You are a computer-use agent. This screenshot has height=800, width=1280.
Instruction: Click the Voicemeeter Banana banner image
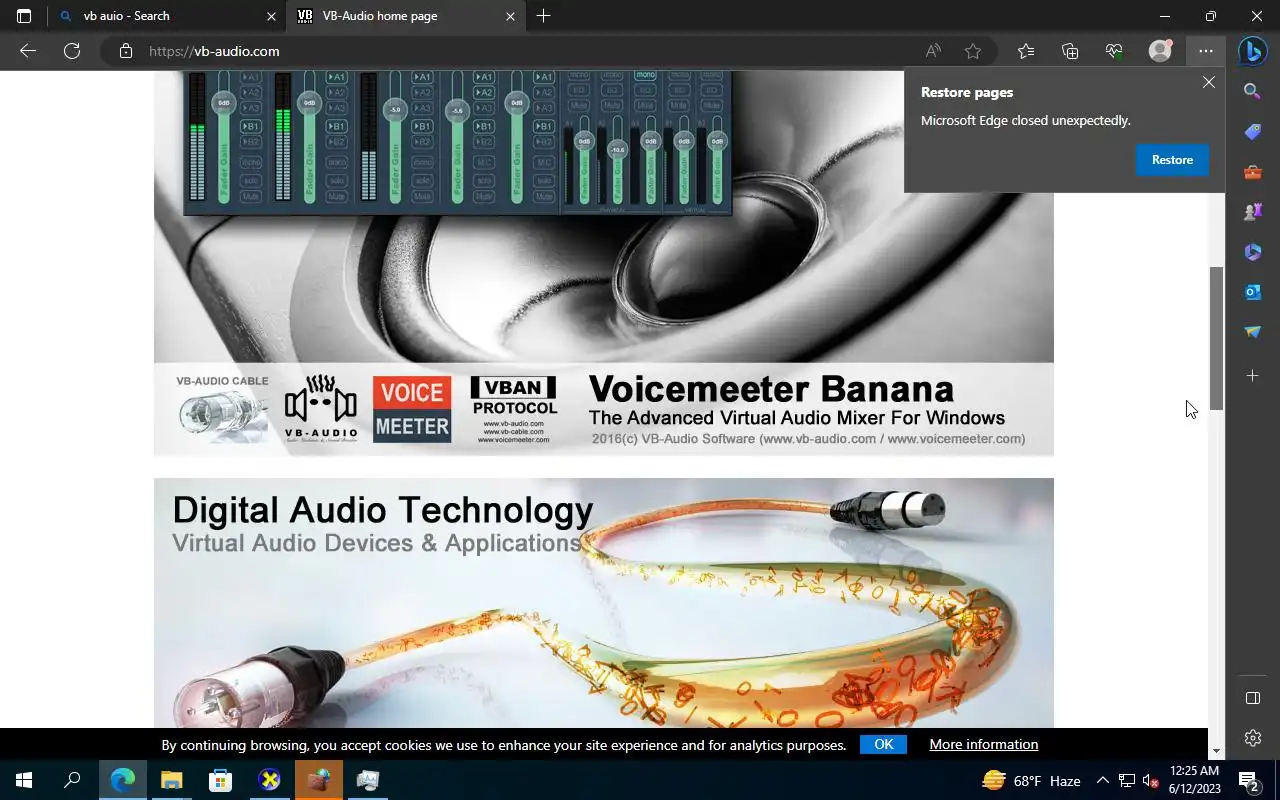604,264
